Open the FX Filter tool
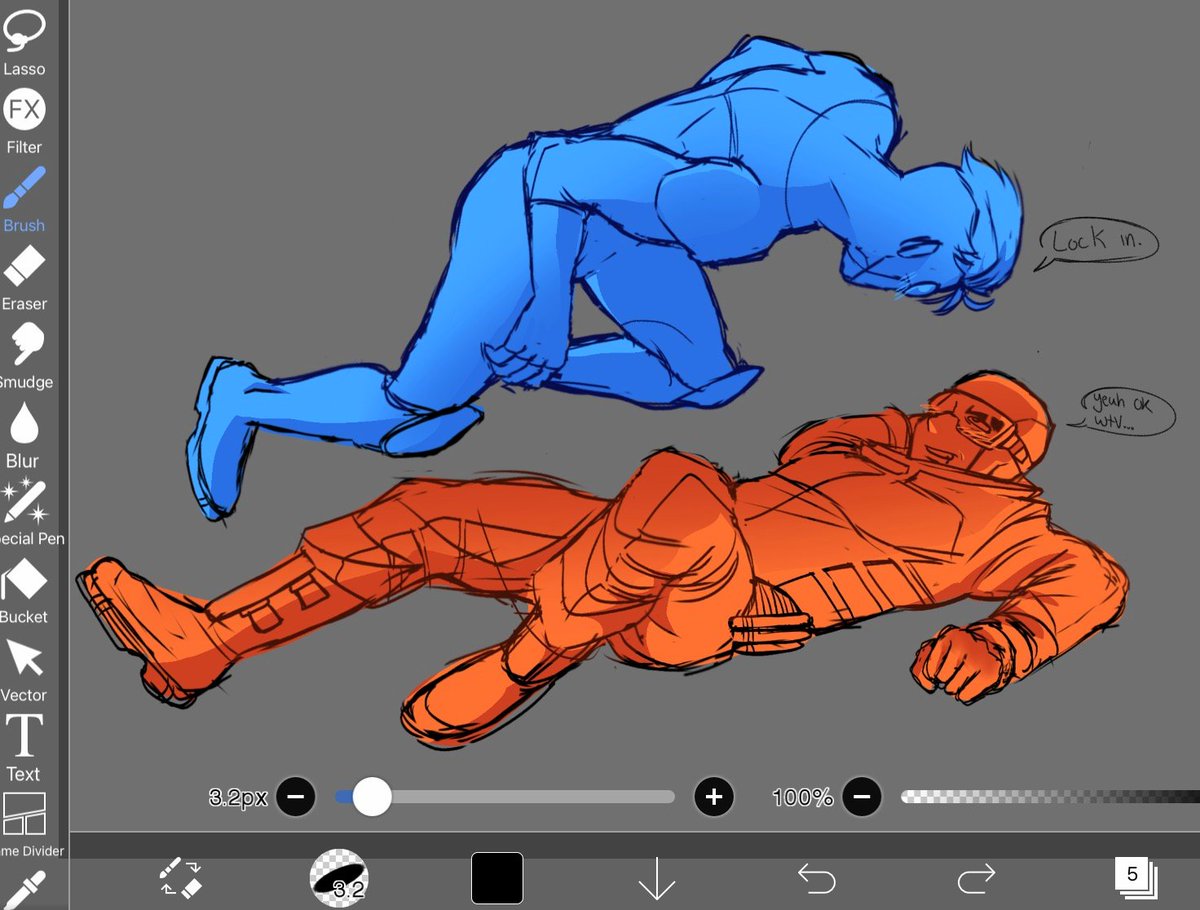This screenshot has width=1200, height=910. point(24,122)
